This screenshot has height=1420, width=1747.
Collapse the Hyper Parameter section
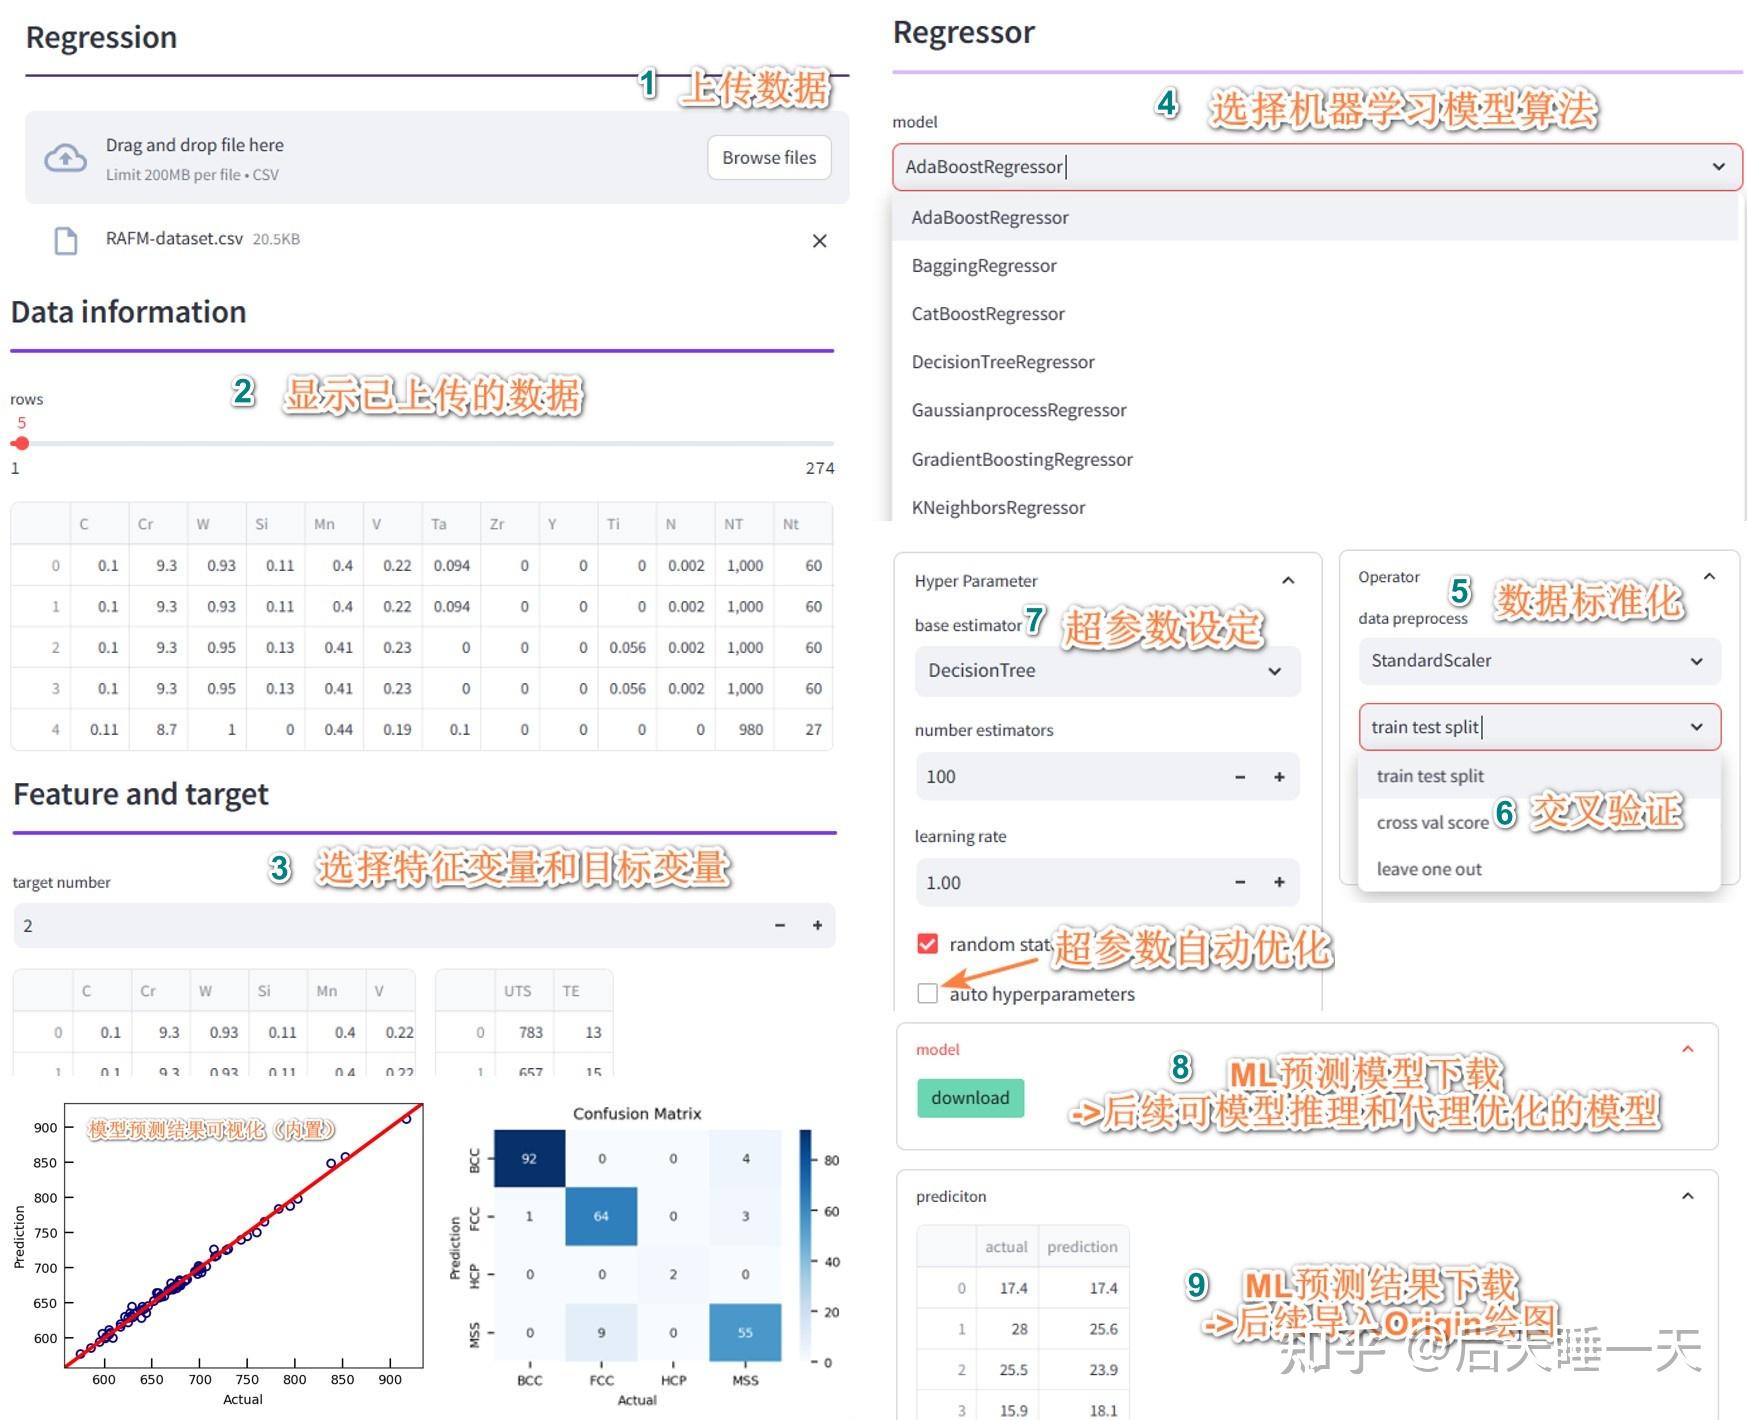(x=1288, y=580)
